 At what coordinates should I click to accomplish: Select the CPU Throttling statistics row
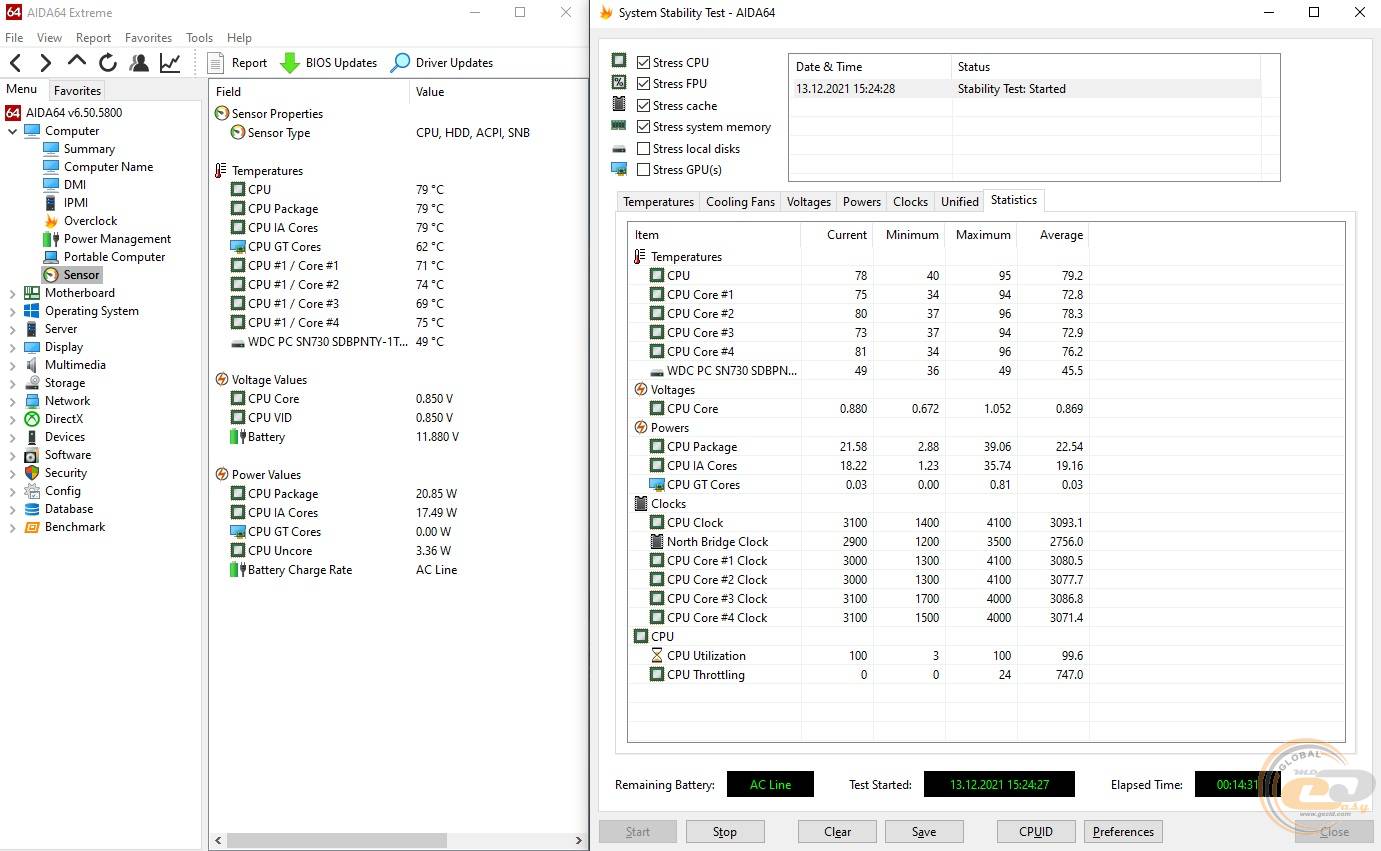click(x=858, y=675)
